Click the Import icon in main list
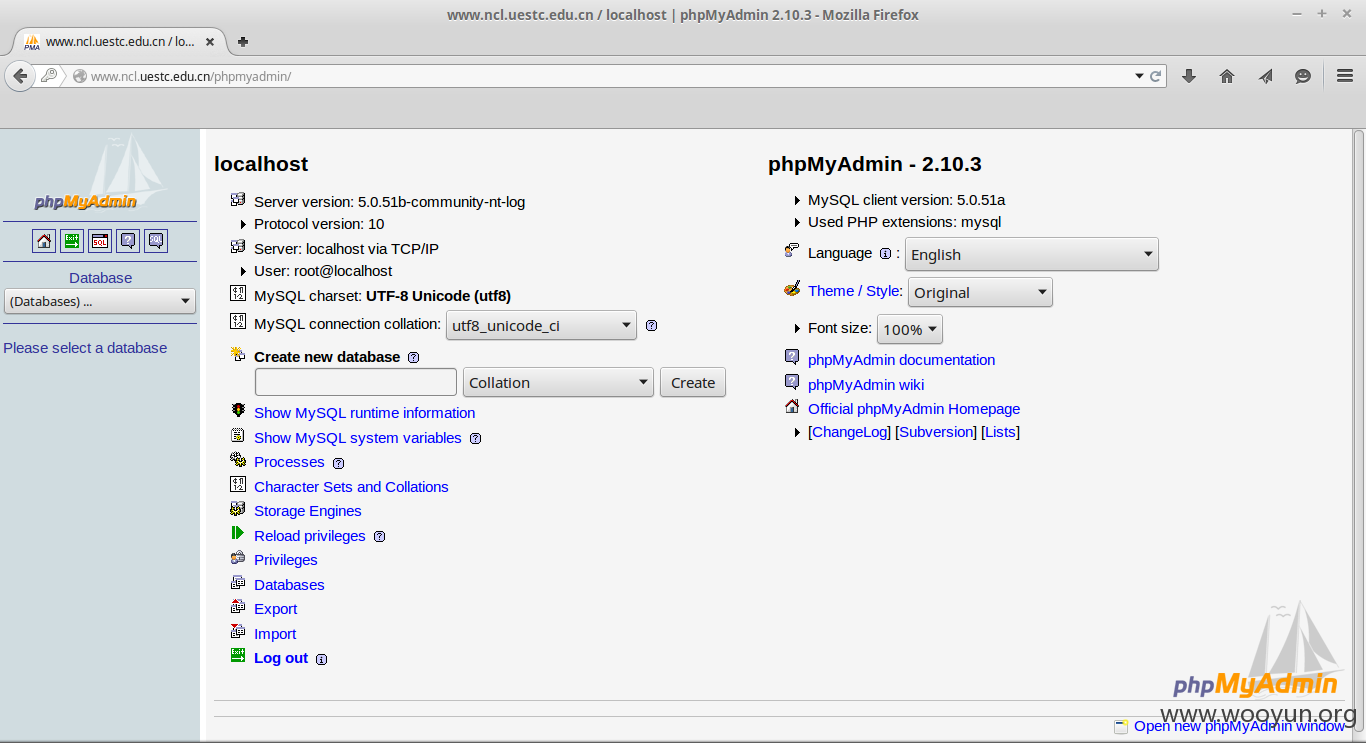Screen dimensions: 1366x743 pos(238,632)
